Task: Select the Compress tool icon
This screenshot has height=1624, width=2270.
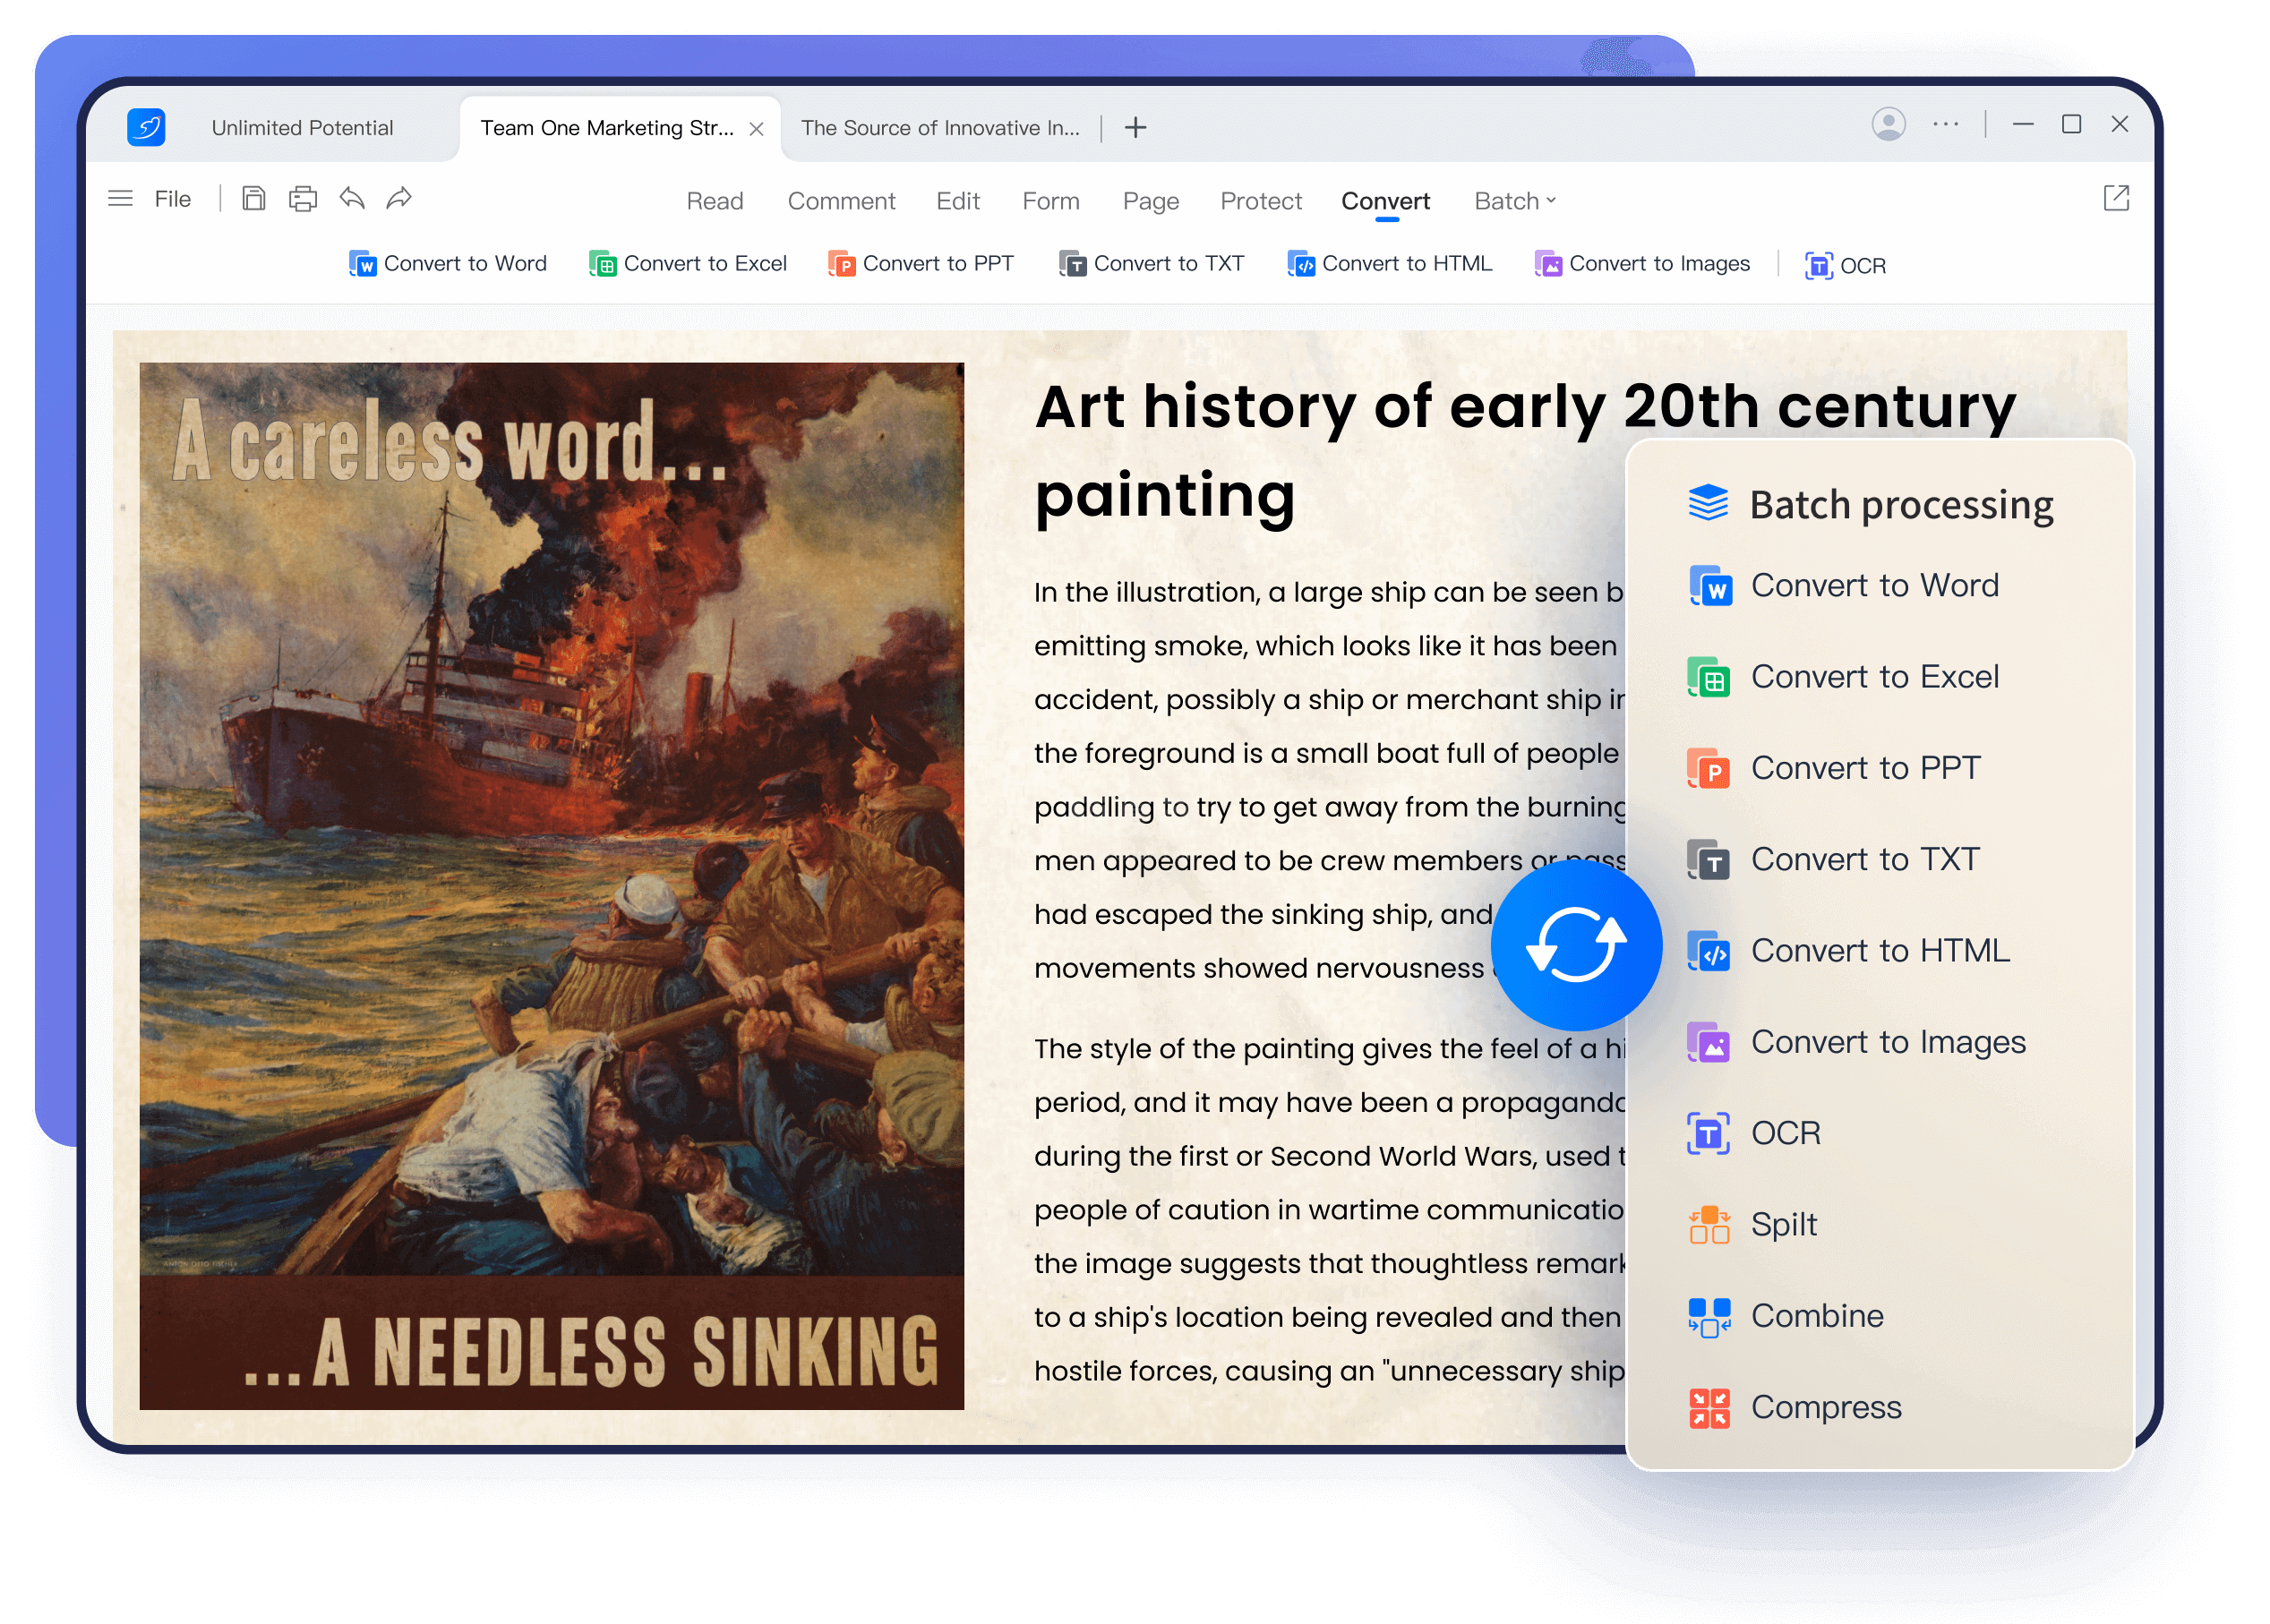Action: click(x=1704, y=1408)
